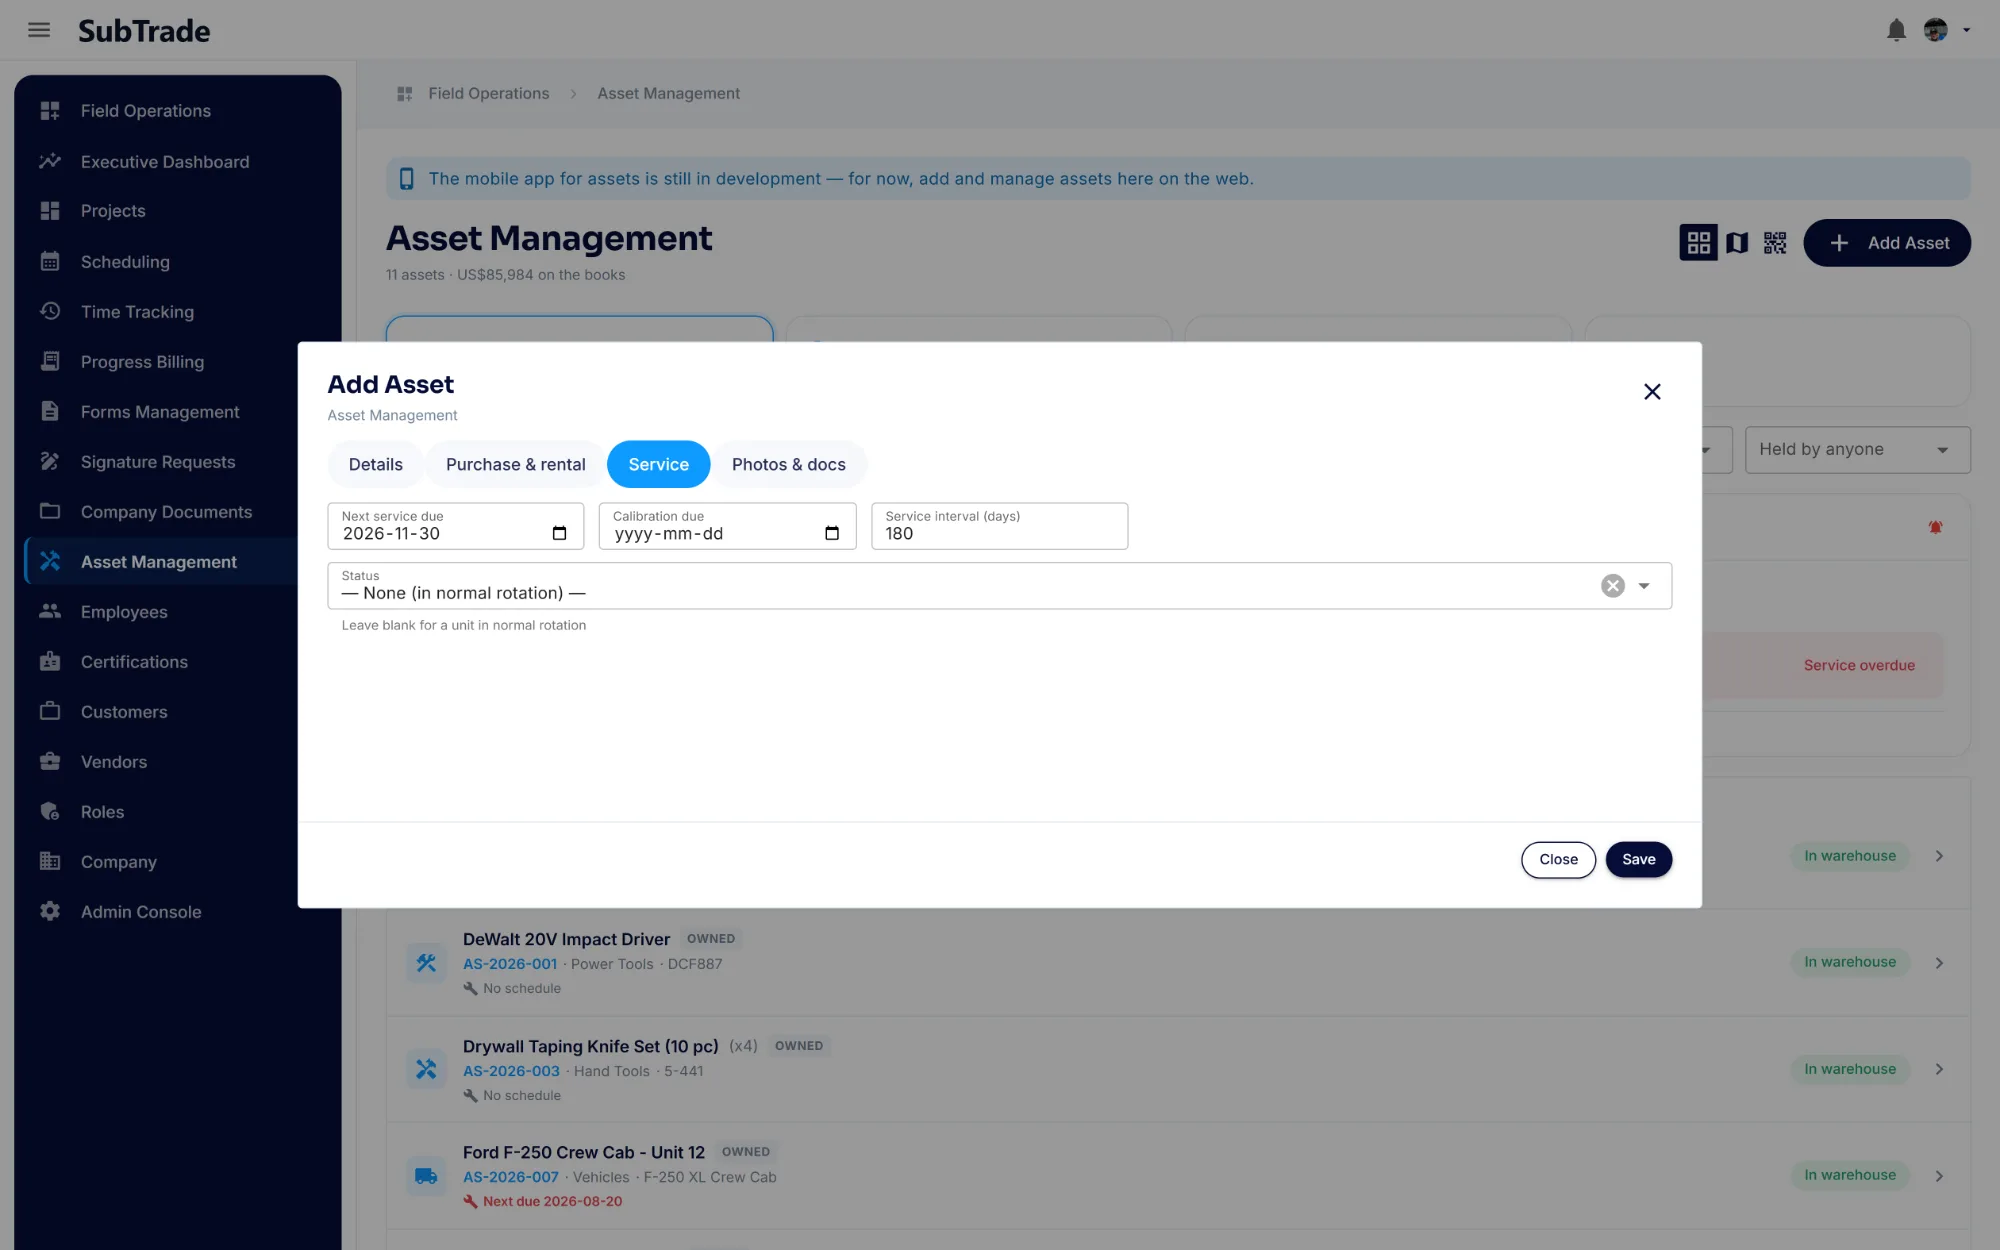2000x1250 pixels.
Task: Click the Field Operations breadcrumb
Action: coord(489,93)
